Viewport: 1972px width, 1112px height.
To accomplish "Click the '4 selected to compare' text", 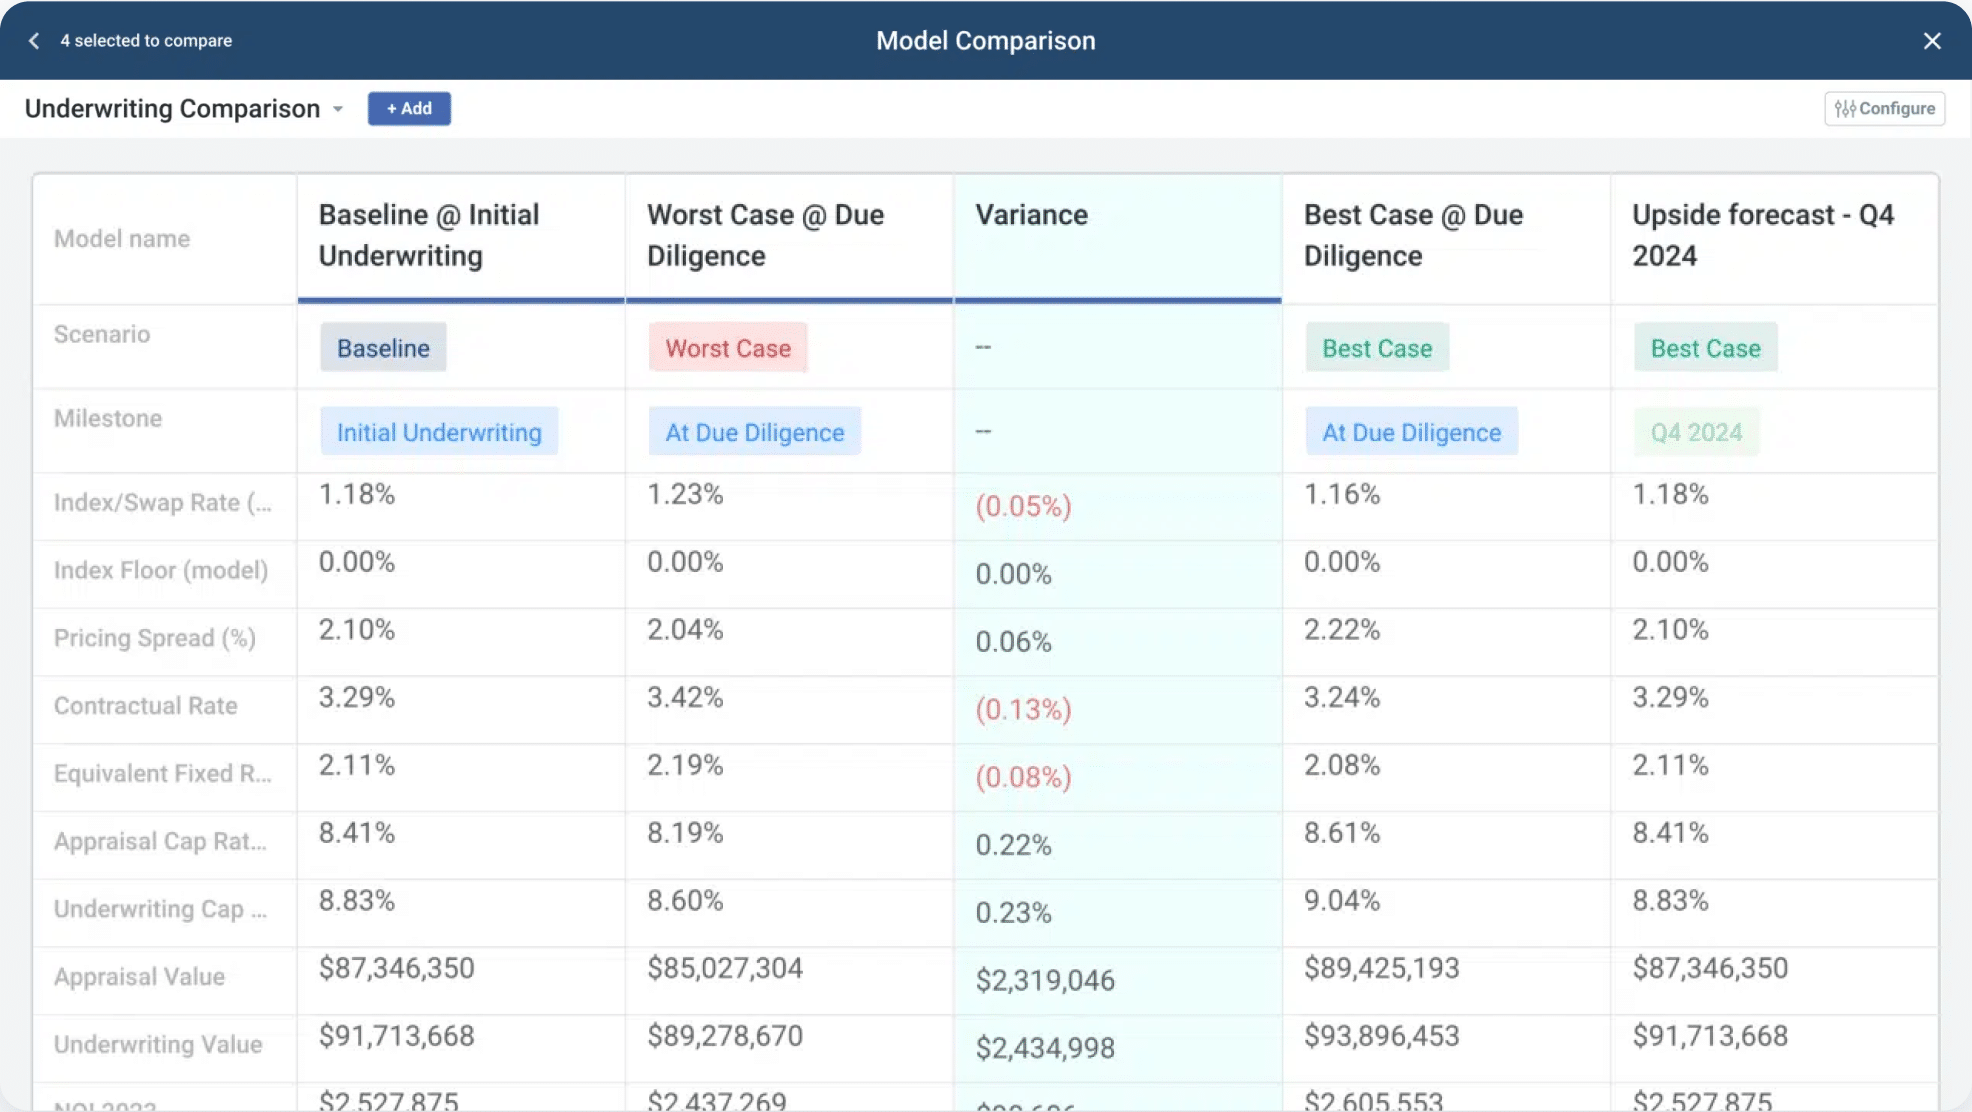I will pos(146,41).
